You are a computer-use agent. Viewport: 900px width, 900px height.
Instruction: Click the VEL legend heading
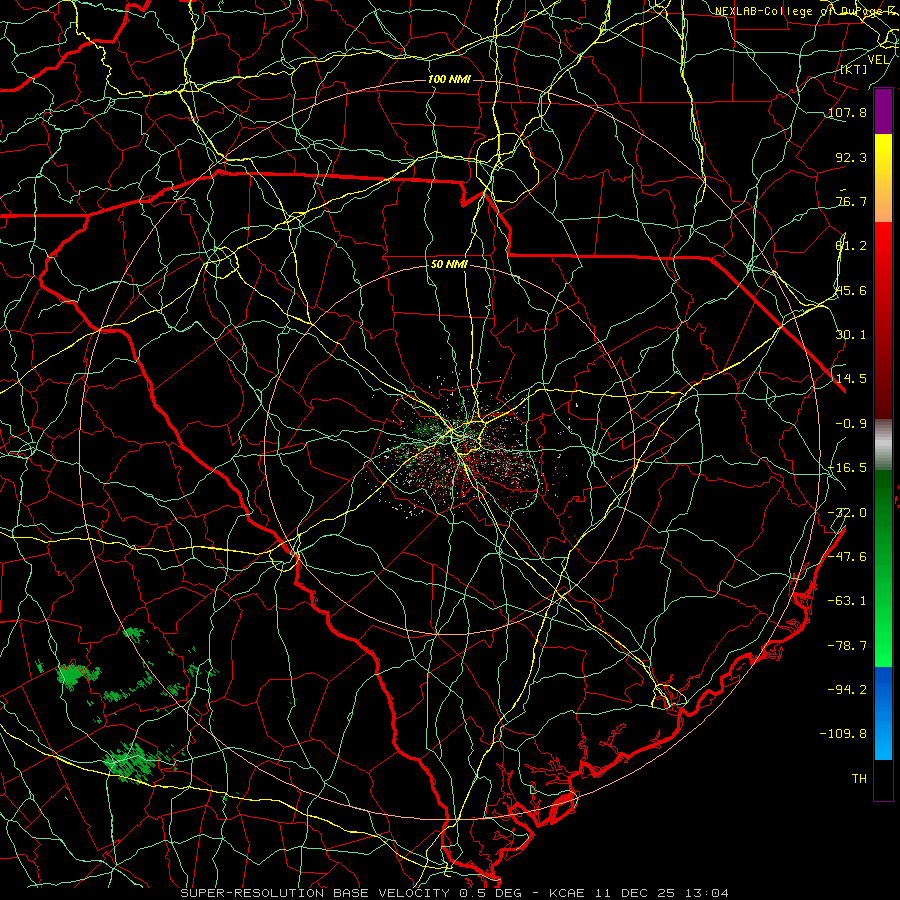click(878, 60)
